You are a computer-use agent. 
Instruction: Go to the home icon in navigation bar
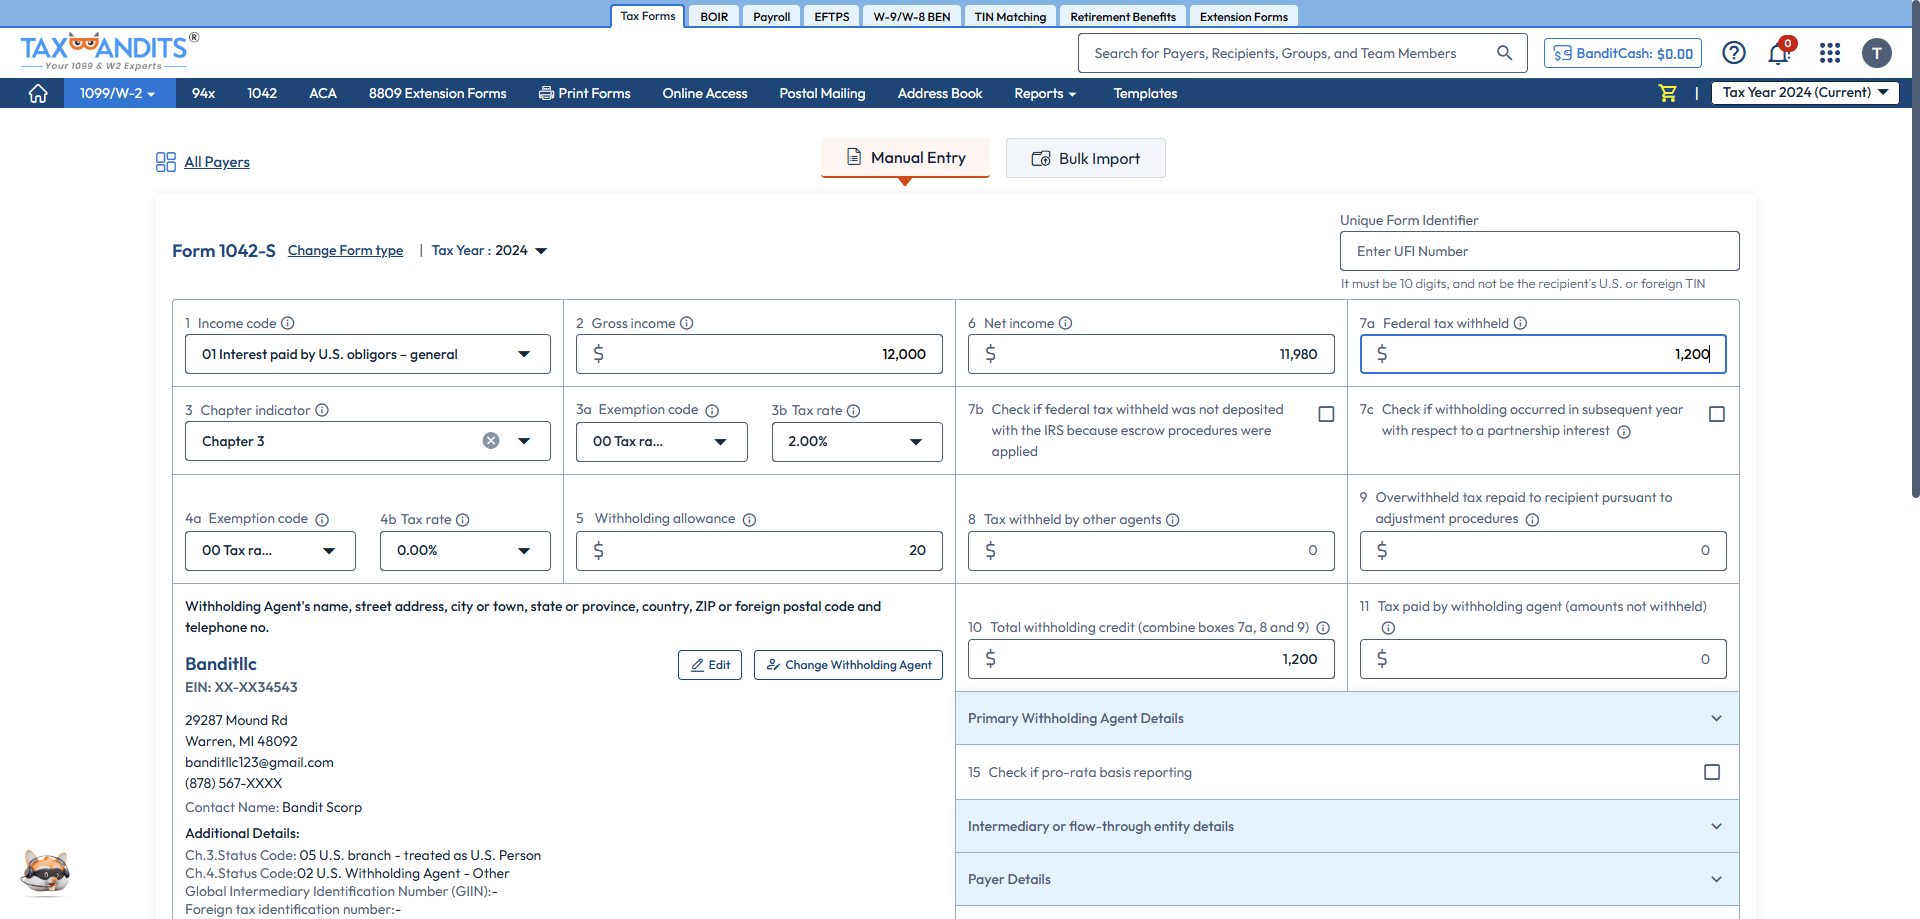(38, 93)
